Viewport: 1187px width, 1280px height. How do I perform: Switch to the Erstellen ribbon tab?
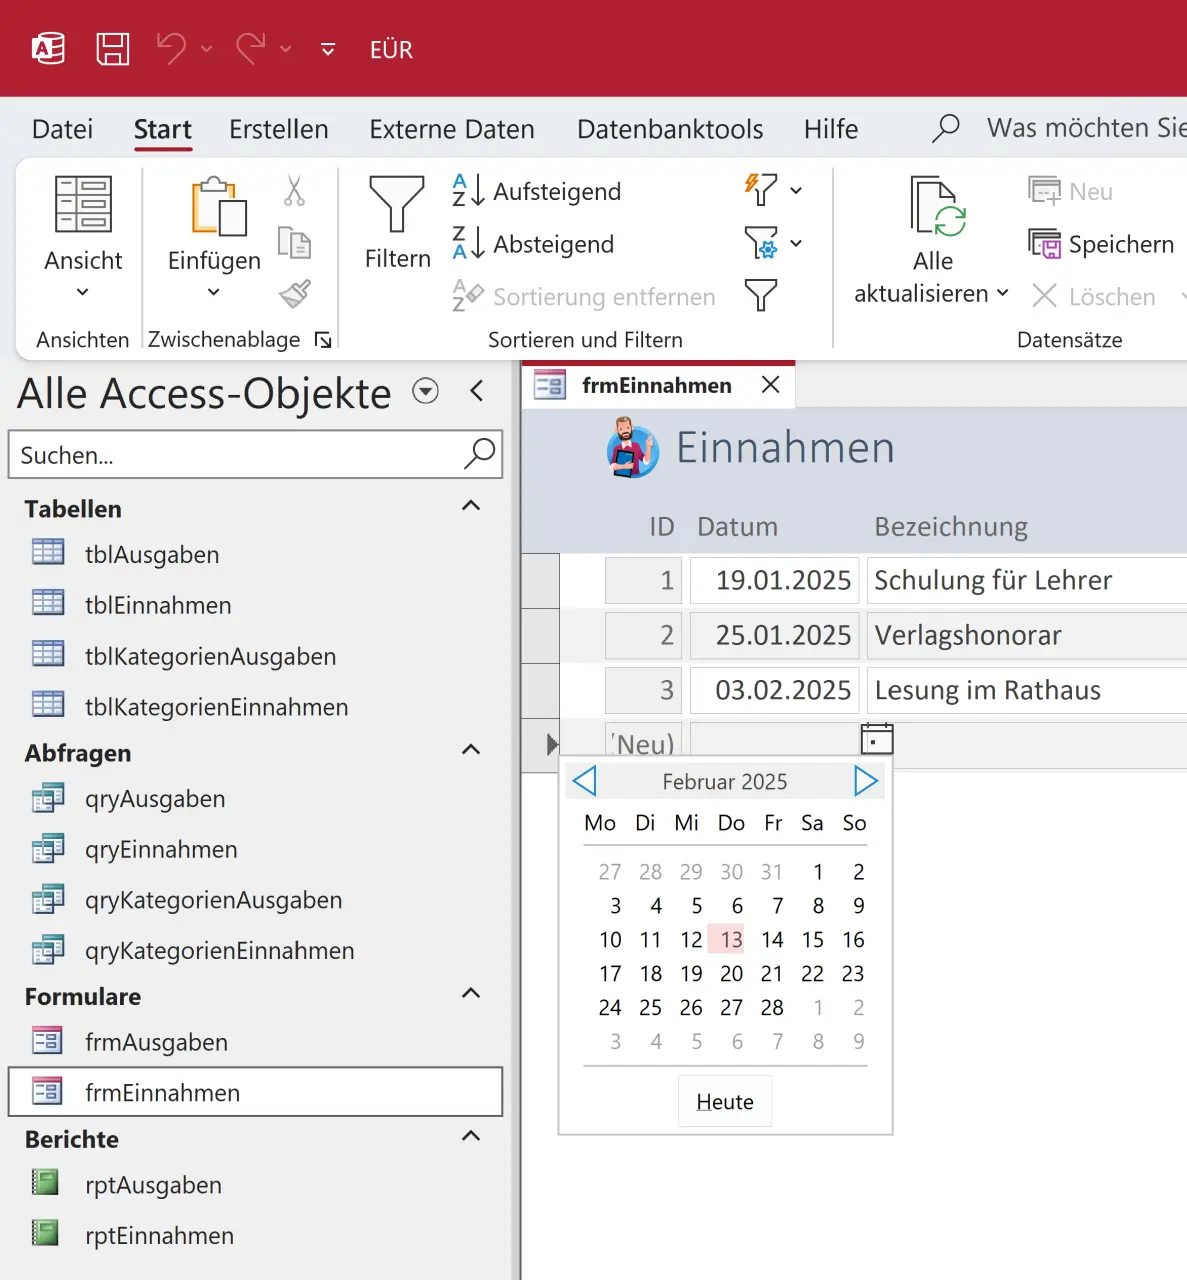[x=278, y=129]
